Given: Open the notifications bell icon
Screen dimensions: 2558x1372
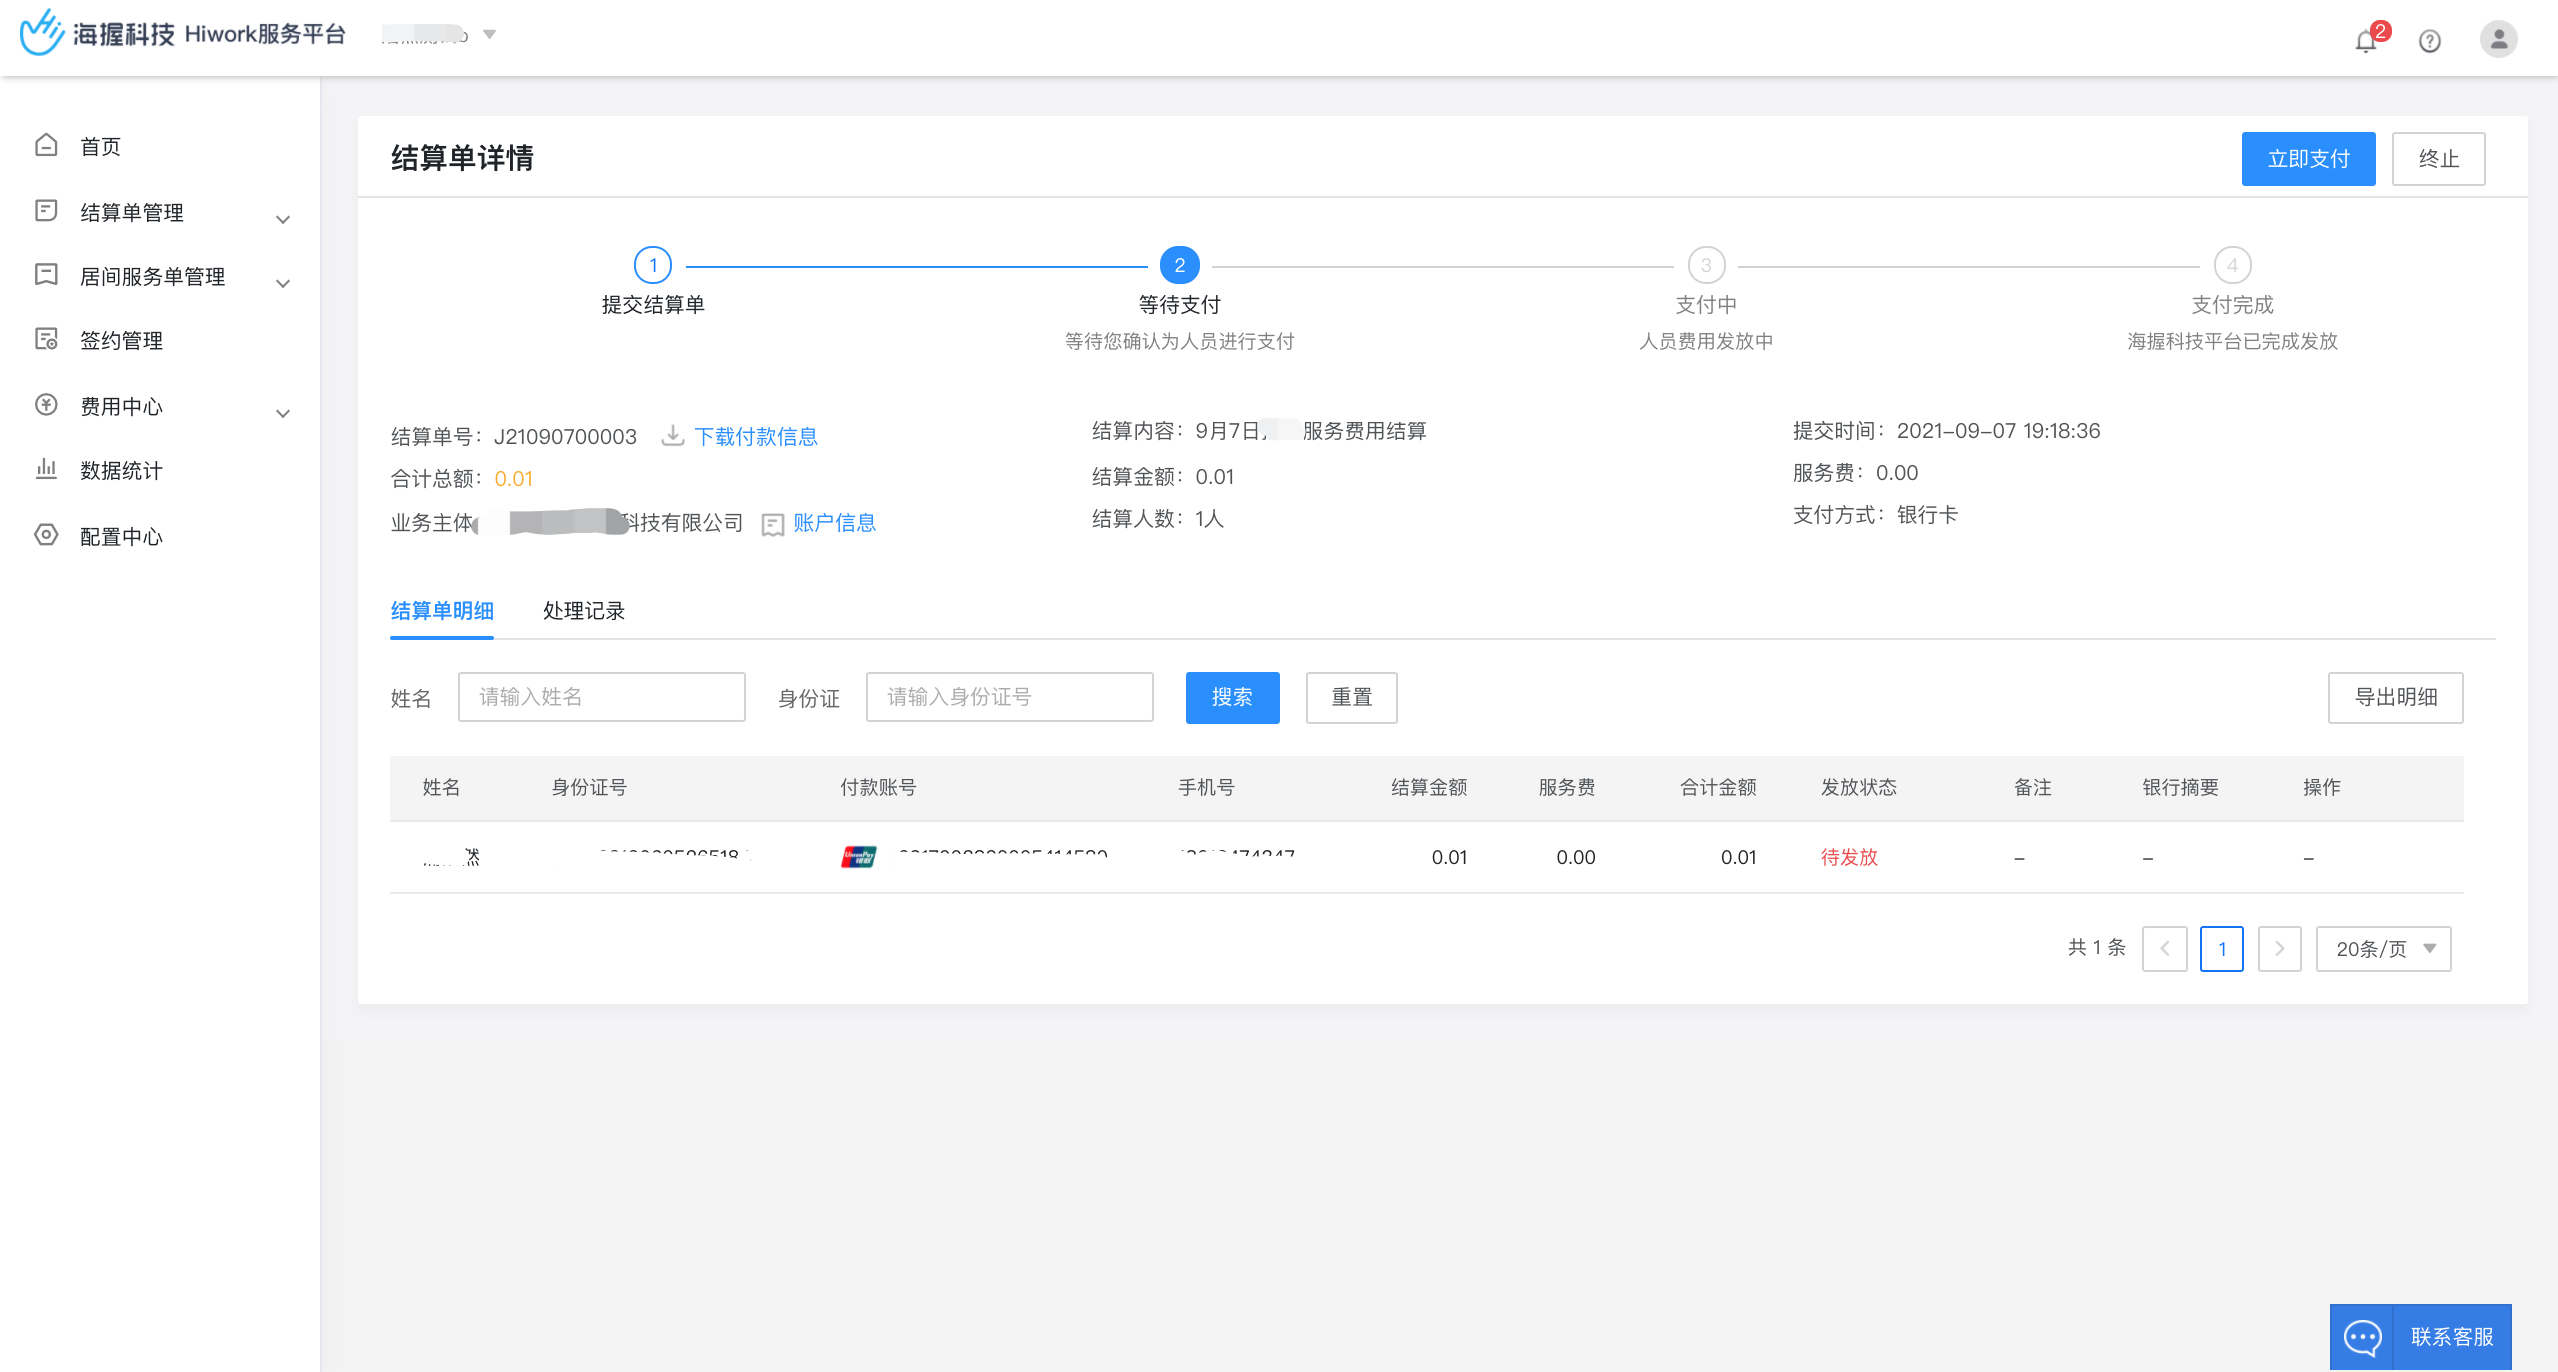Looking at the screenshot, I should [2366, 41].
